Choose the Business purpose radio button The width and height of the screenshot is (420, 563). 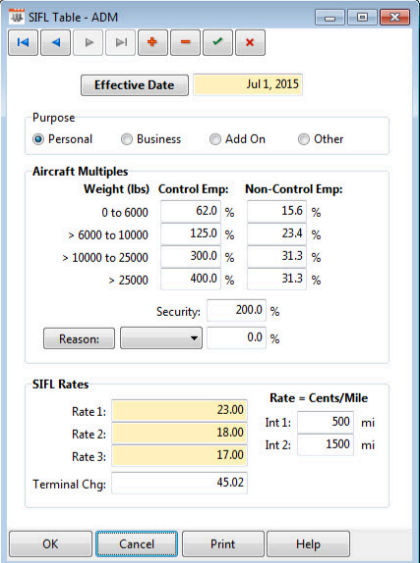coord(127,139)
